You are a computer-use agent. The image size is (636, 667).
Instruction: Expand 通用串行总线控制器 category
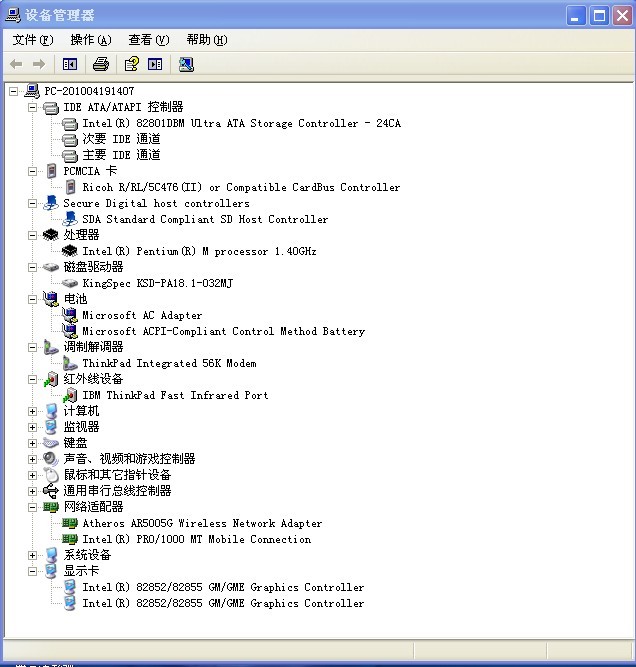click(x=32, y=491)
